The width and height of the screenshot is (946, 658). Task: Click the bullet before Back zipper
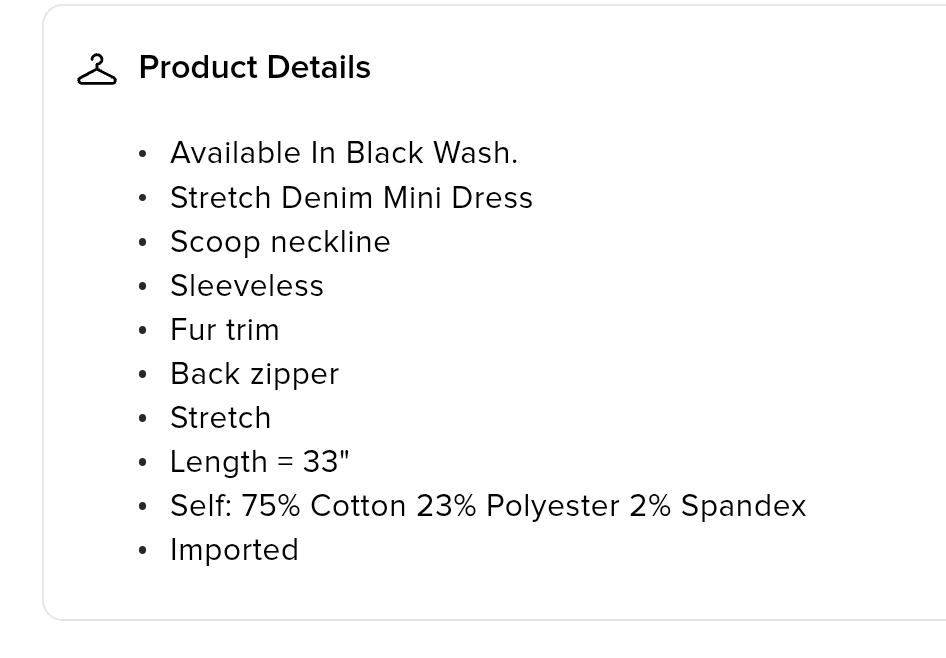[142, 375]
